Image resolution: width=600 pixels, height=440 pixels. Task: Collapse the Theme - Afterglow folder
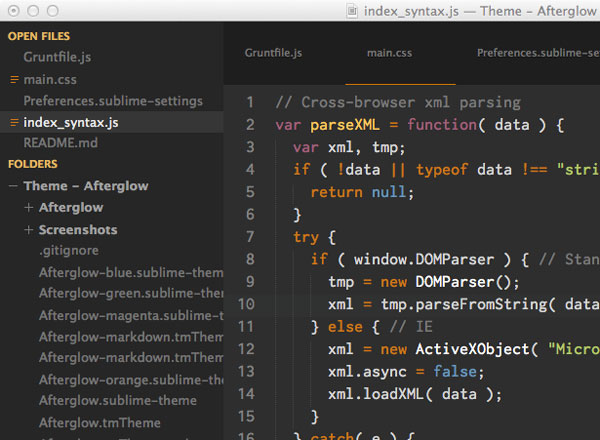[13, 186]
